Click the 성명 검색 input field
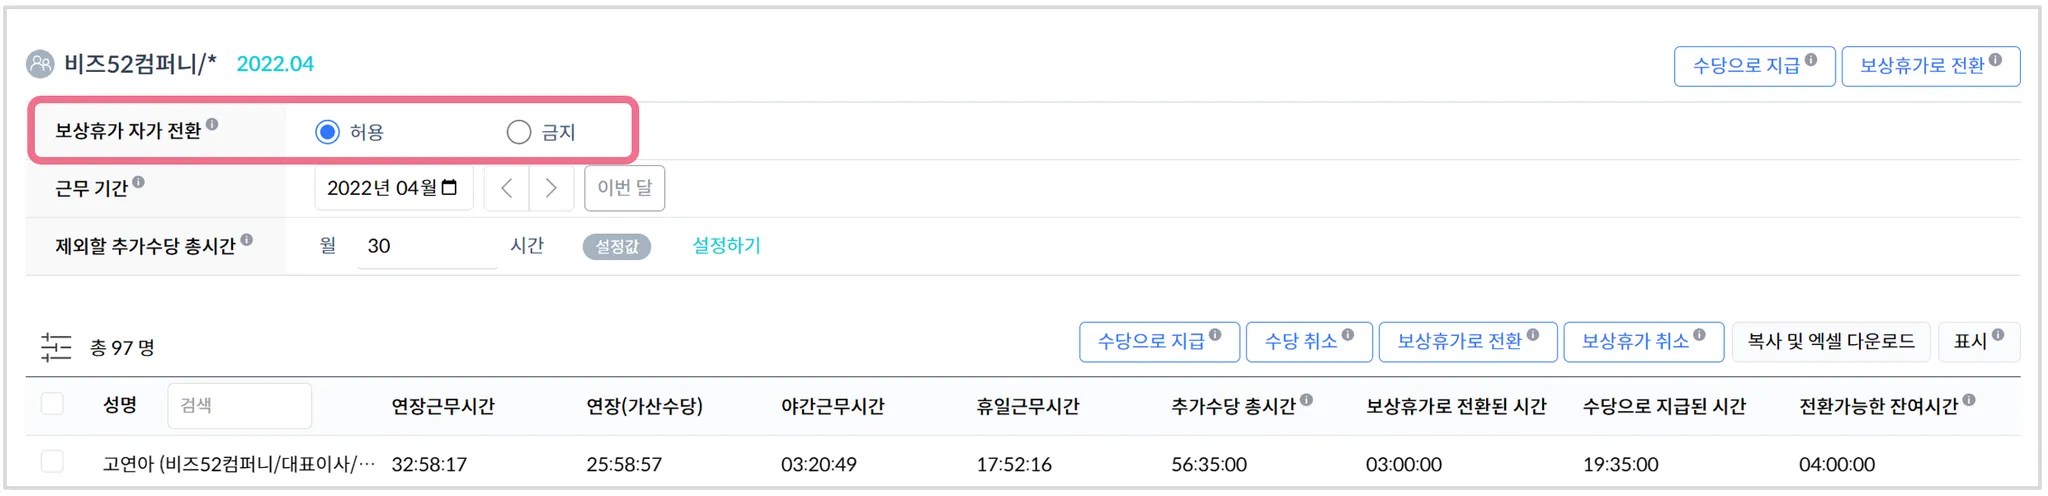2048x496 pixels. pos(240,405)
